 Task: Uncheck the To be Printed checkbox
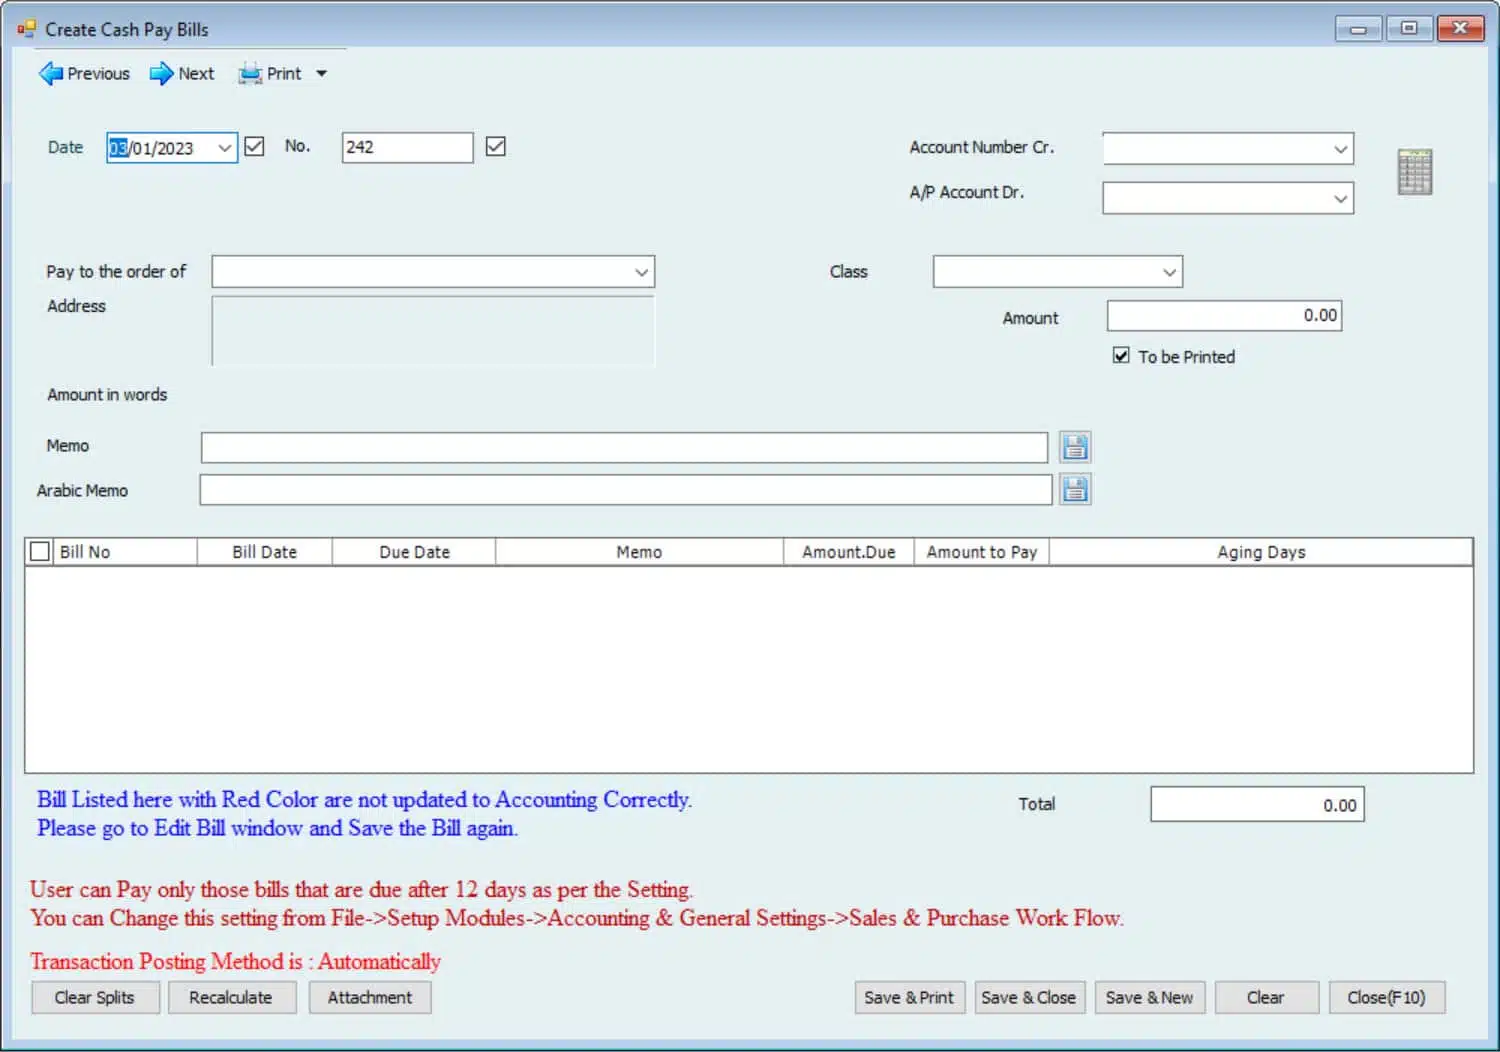point(1121,356)
